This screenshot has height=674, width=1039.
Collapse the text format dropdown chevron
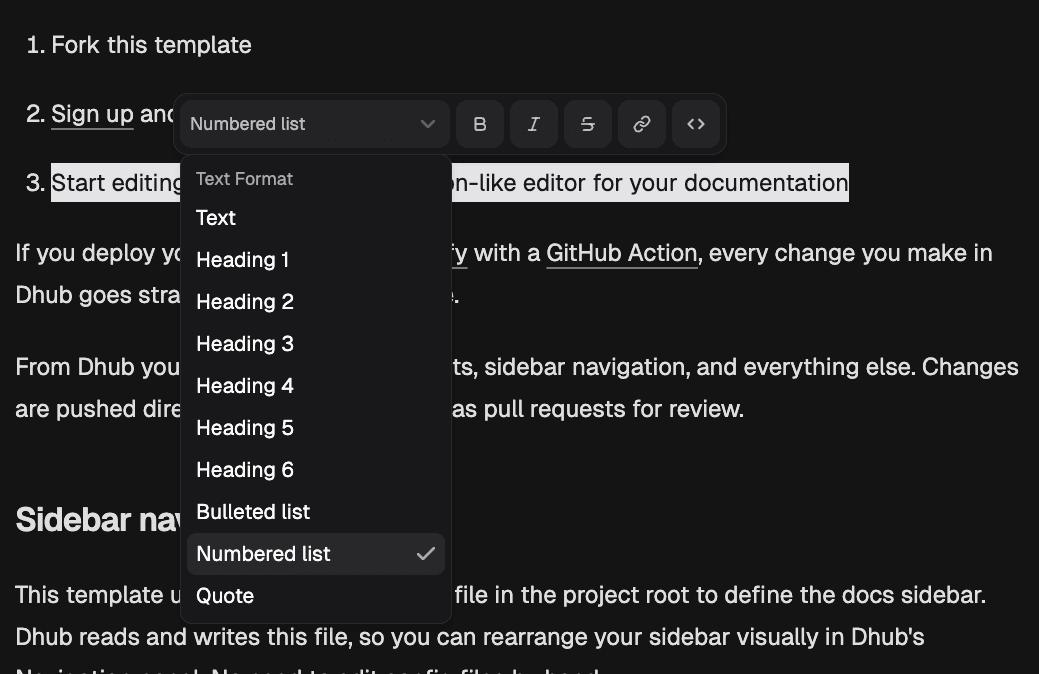427,123
